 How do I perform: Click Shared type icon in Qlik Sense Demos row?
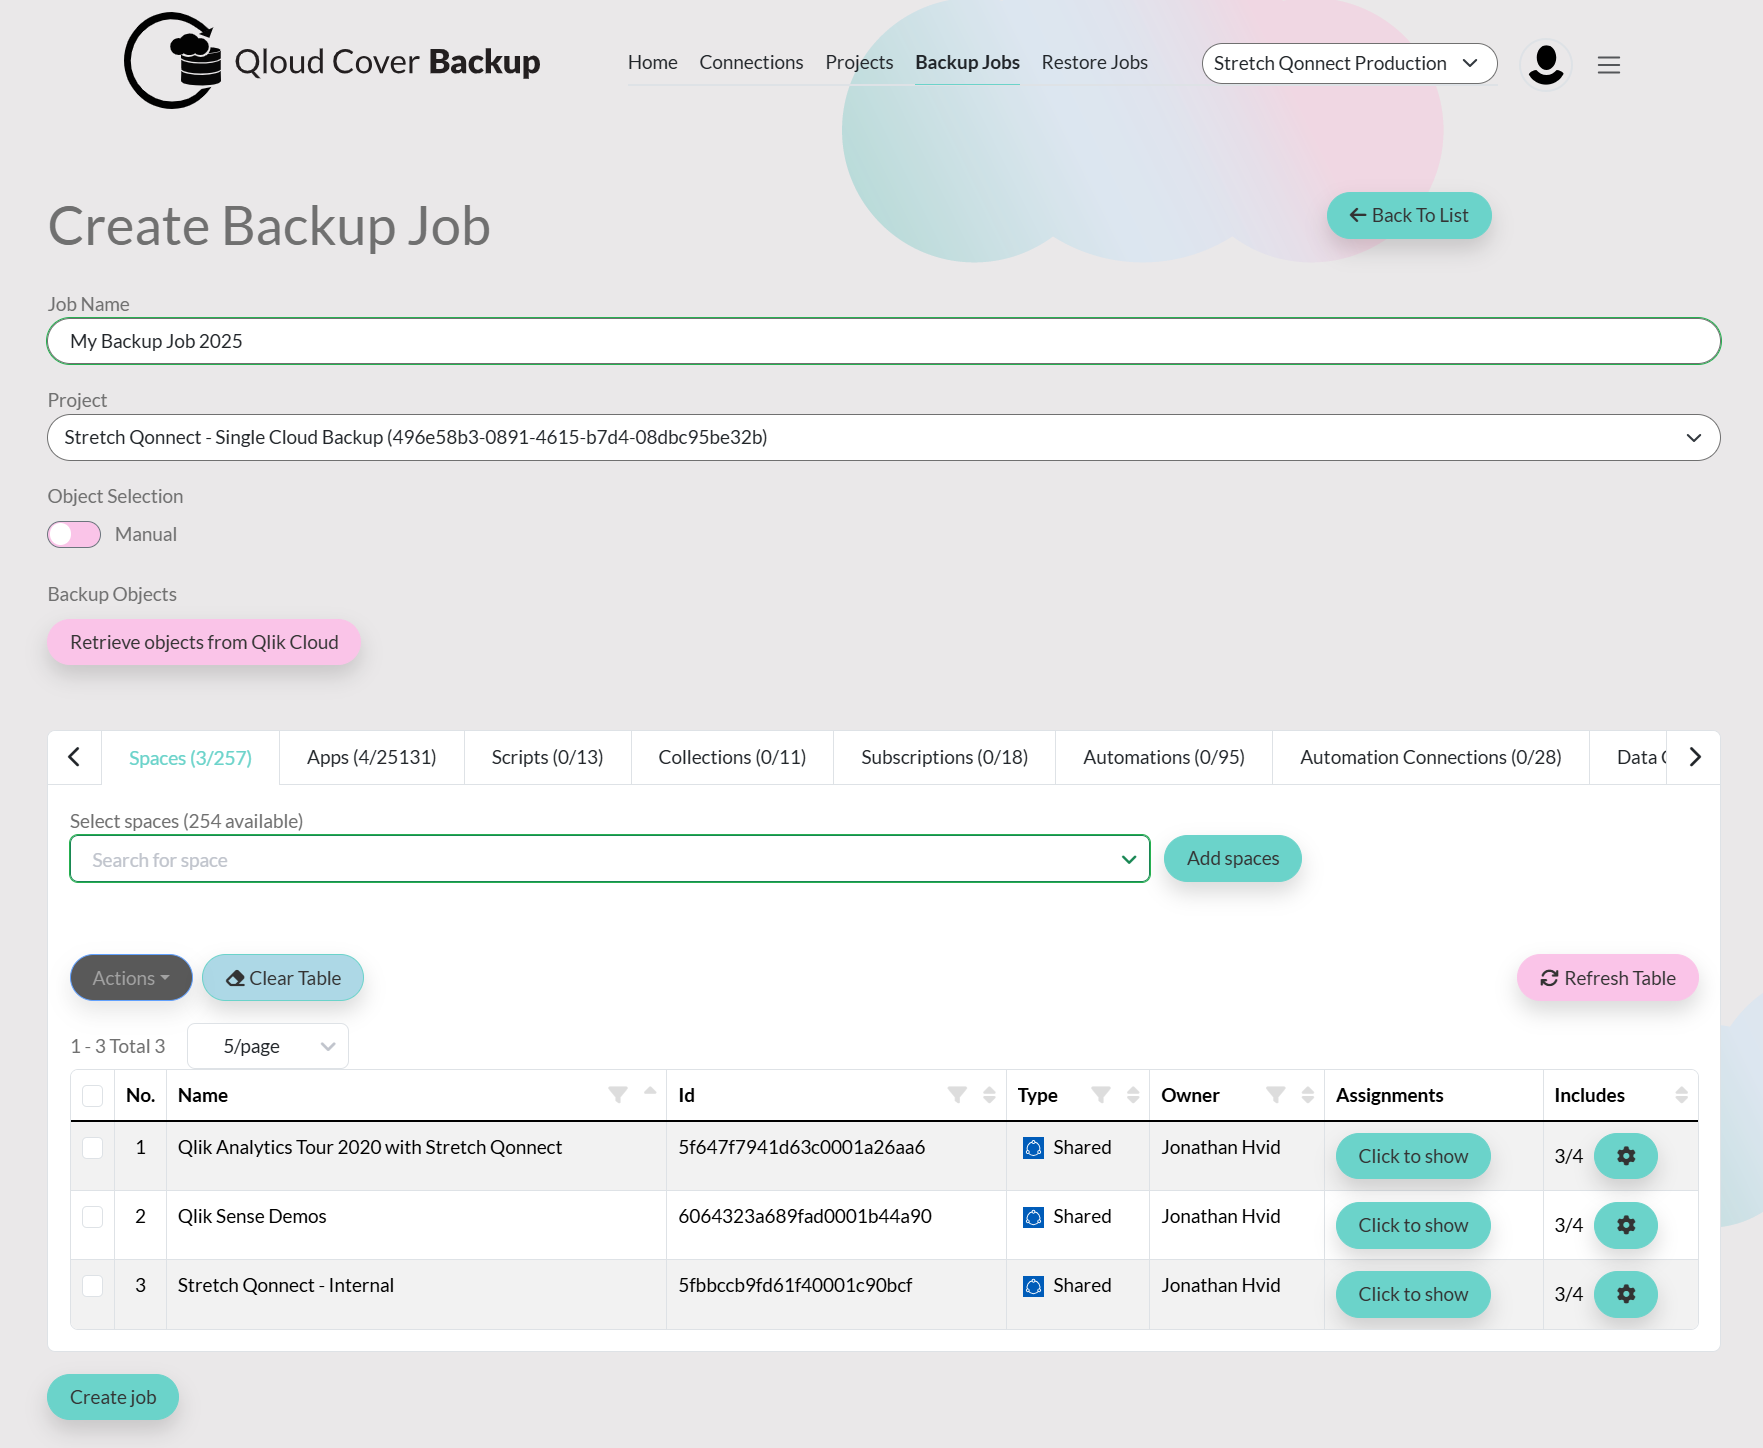click(x=1034, y=1217)
